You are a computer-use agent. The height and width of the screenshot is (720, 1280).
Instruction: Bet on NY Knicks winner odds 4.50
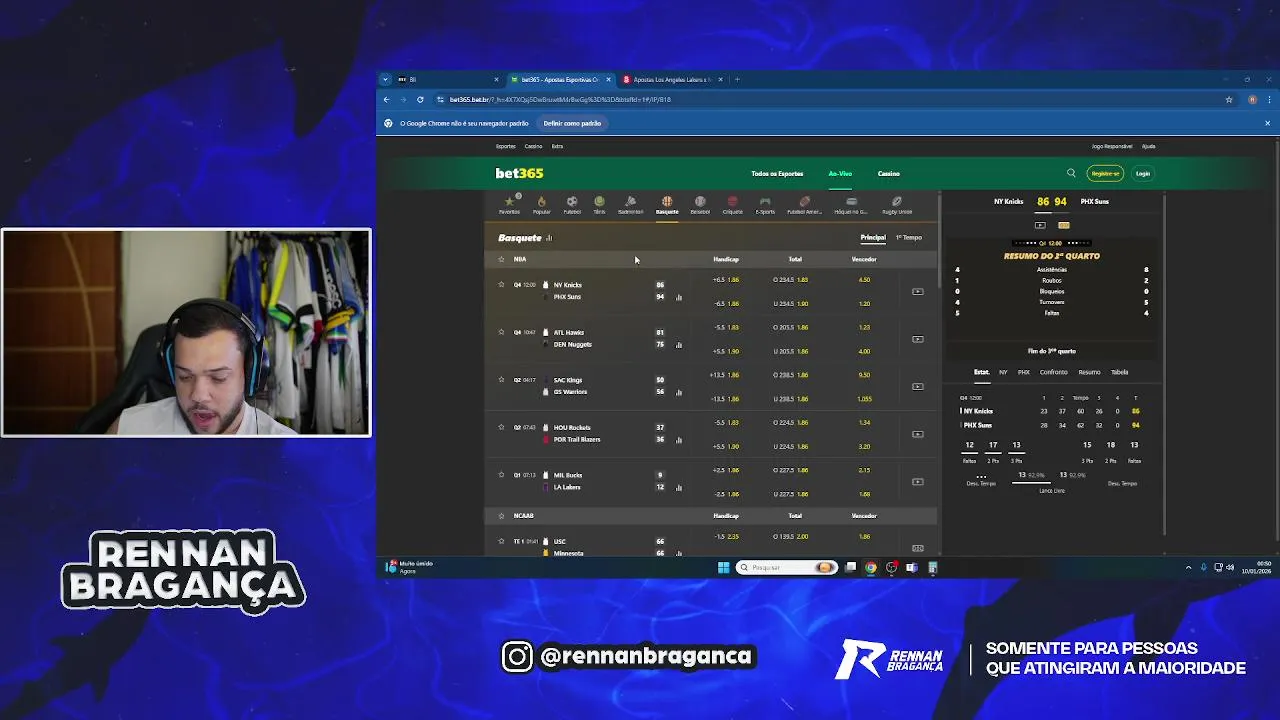(x=864, y=280)
